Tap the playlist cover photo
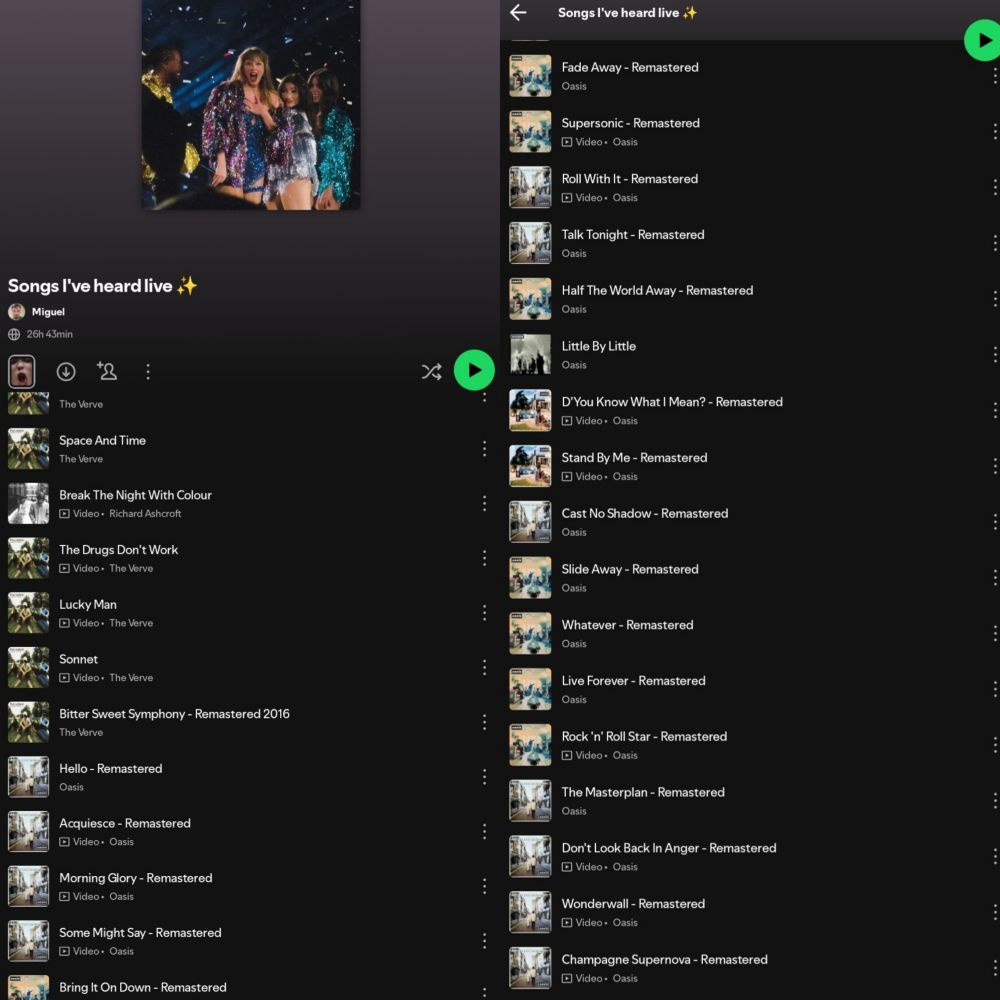The image size is (1000, 1000). (x=251, y=104)
